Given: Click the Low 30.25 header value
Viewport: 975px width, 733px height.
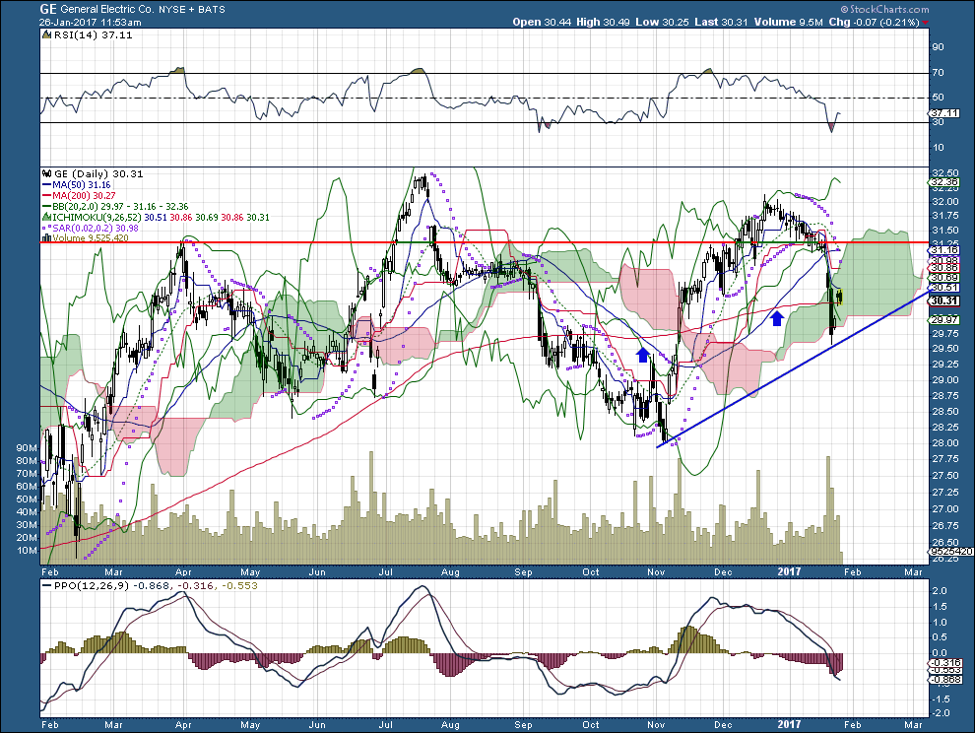Looking at the screenshot, I should point(661,22).
